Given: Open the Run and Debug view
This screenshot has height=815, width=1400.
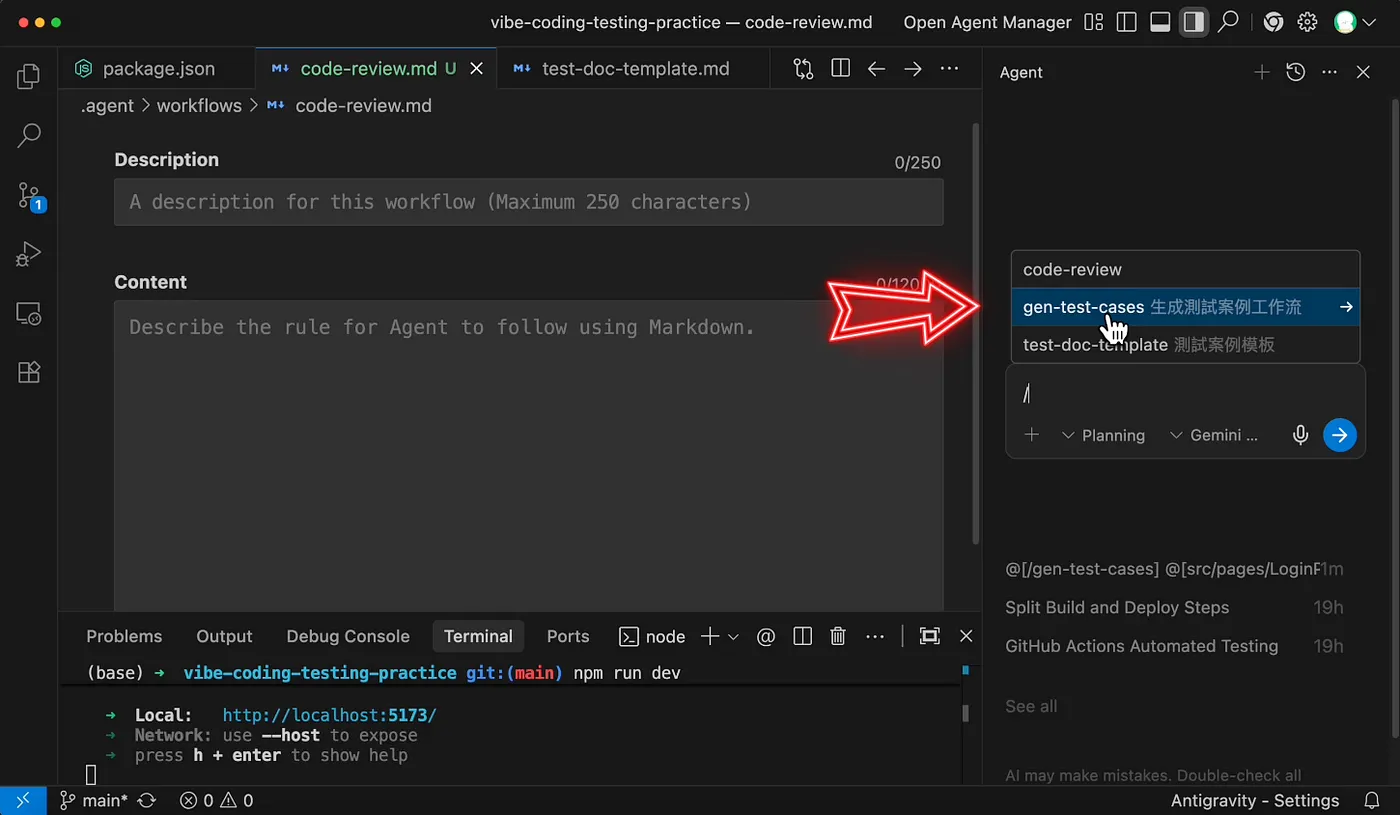Looking at the screenshot, I should coord(29,254).
